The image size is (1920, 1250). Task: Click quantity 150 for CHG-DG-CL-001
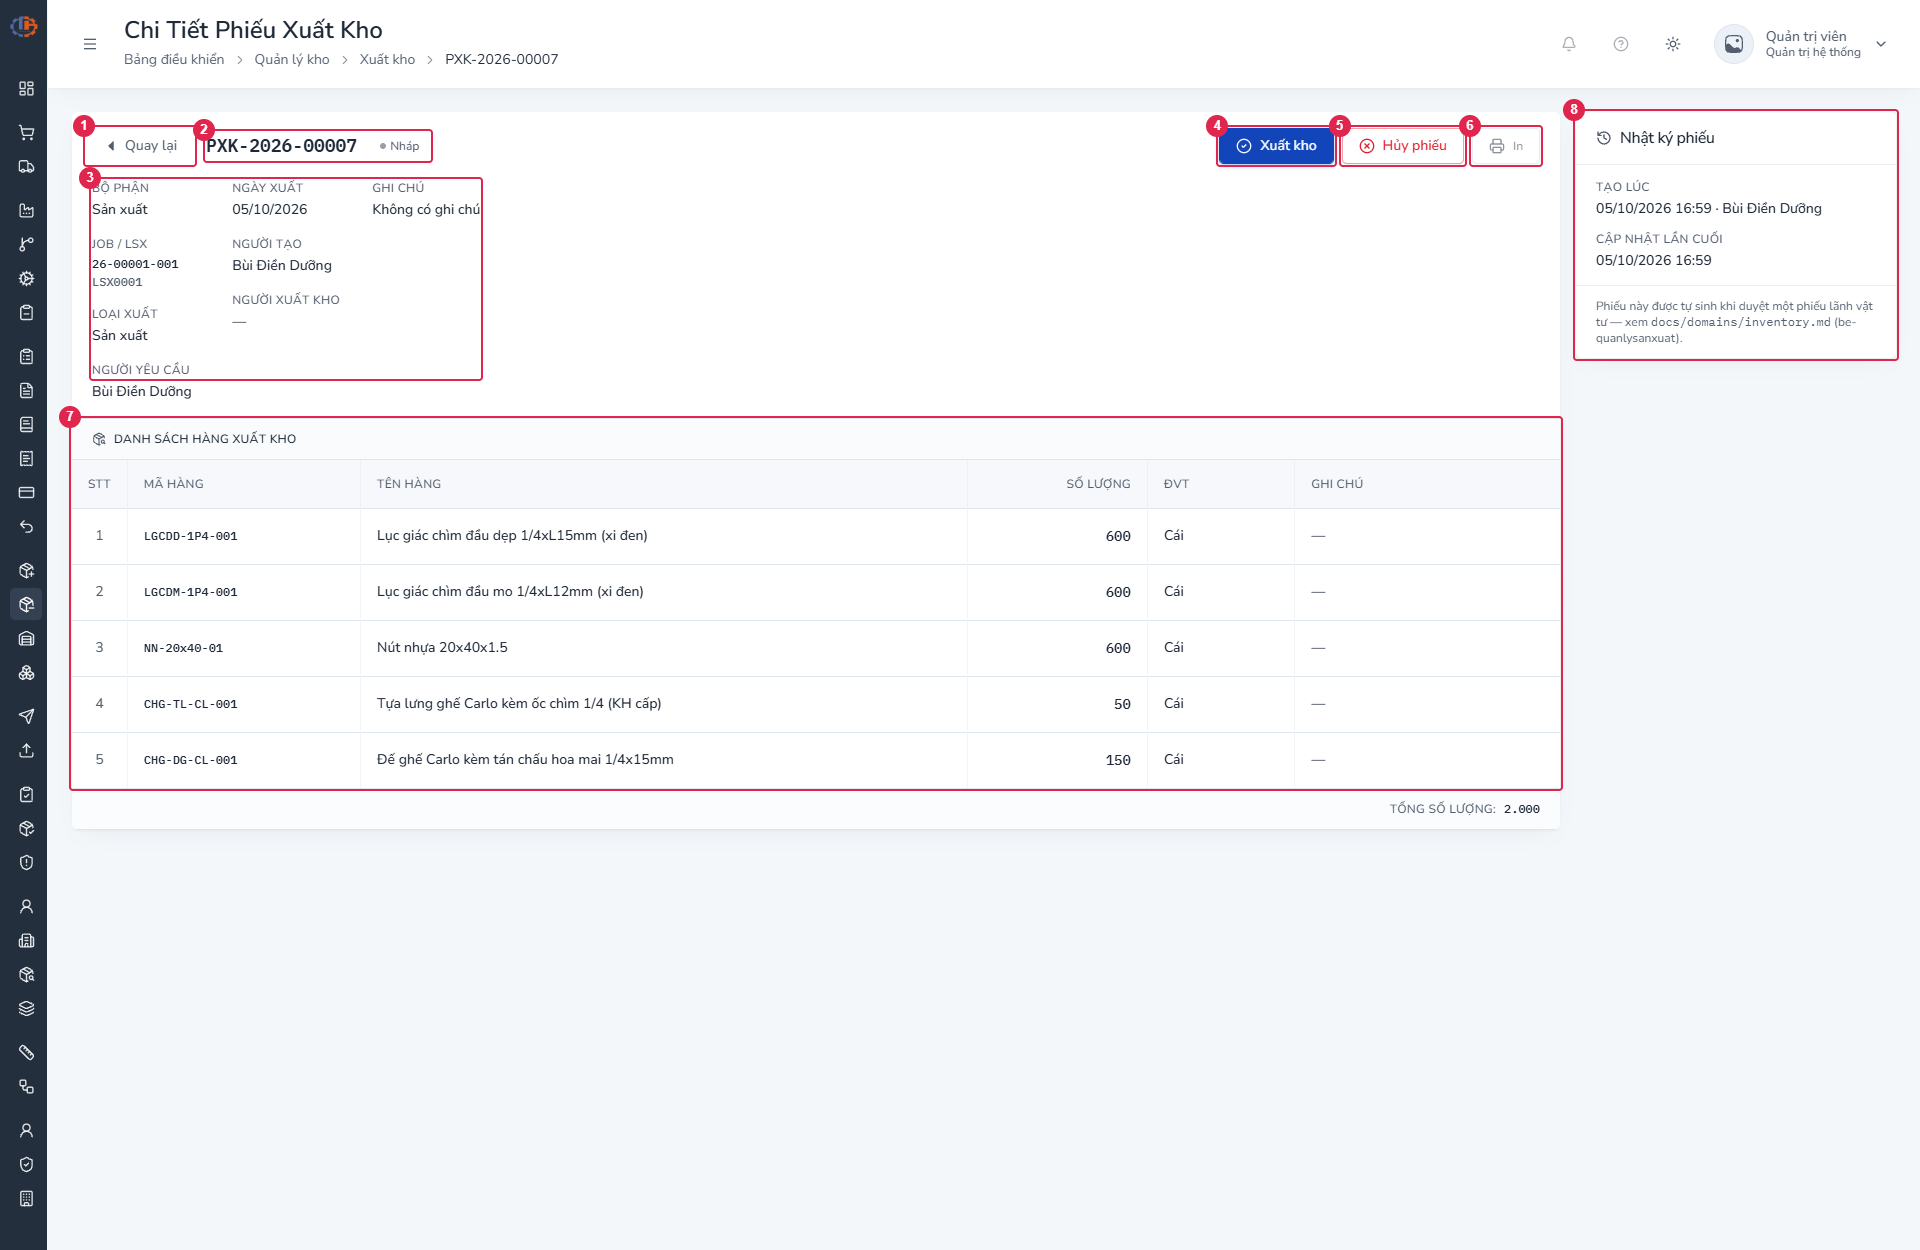(x=1118, y=761)
